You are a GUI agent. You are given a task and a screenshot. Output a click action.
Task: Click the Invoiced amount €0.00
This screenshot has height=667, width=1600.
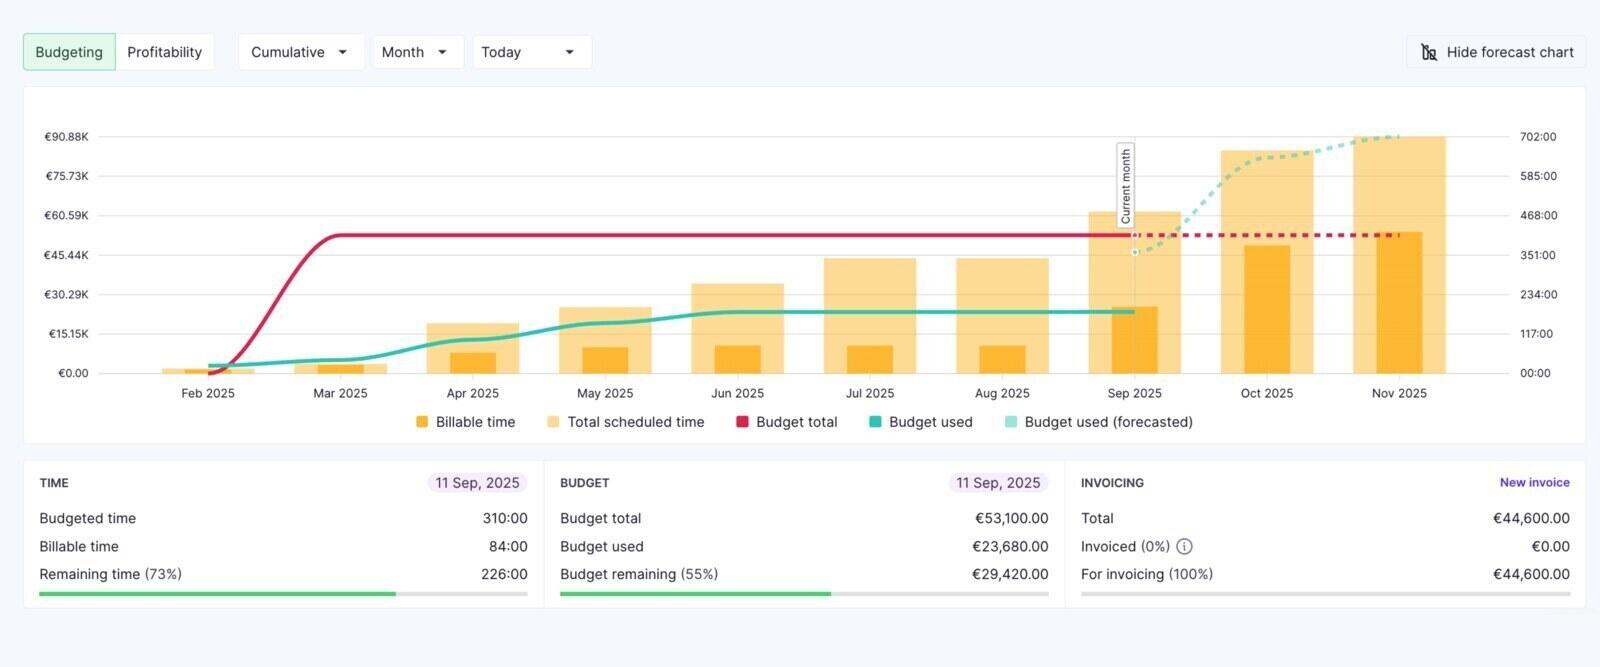1550,546
